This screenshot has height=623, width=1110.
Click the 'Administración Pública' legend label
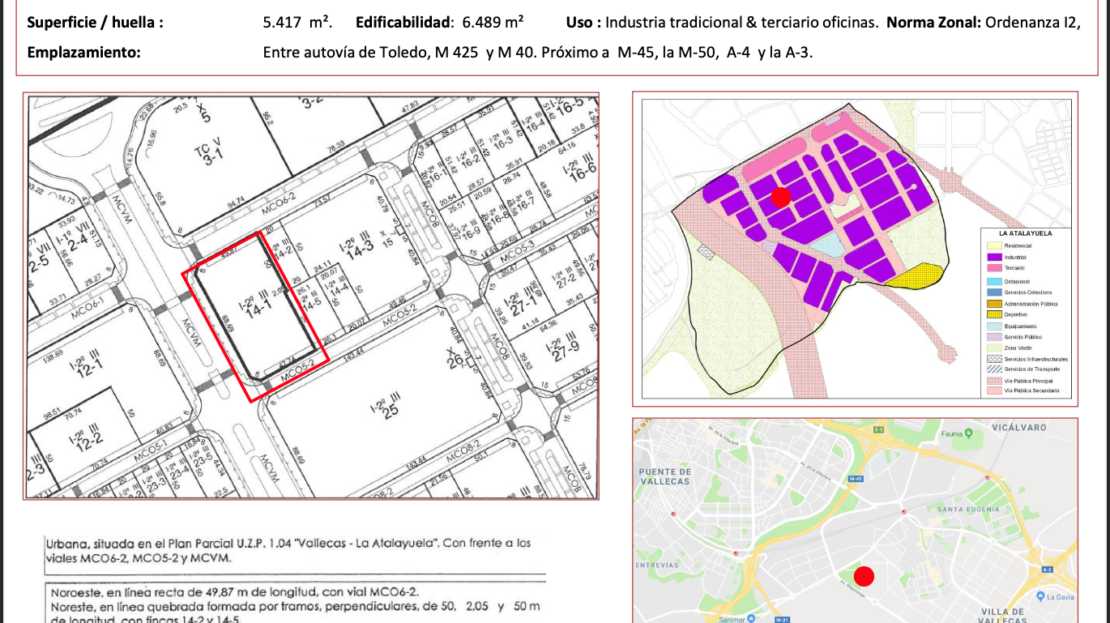pyautogui.click(x=1031, y=304)
